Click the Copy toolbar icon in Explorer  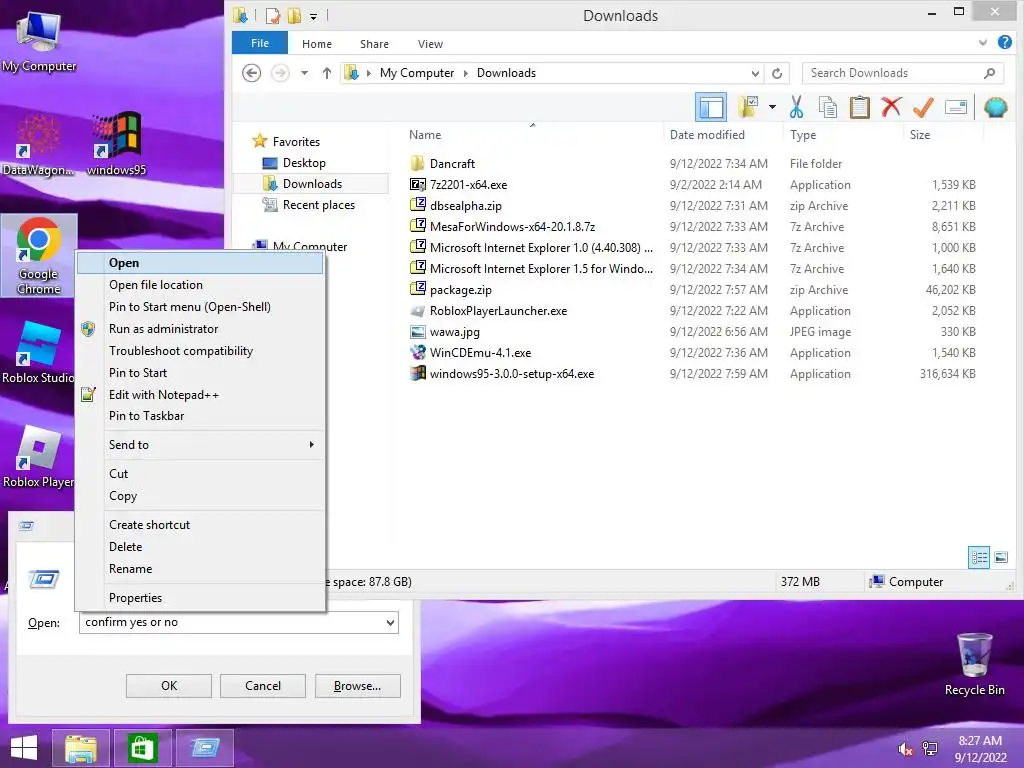coord(827,107)
